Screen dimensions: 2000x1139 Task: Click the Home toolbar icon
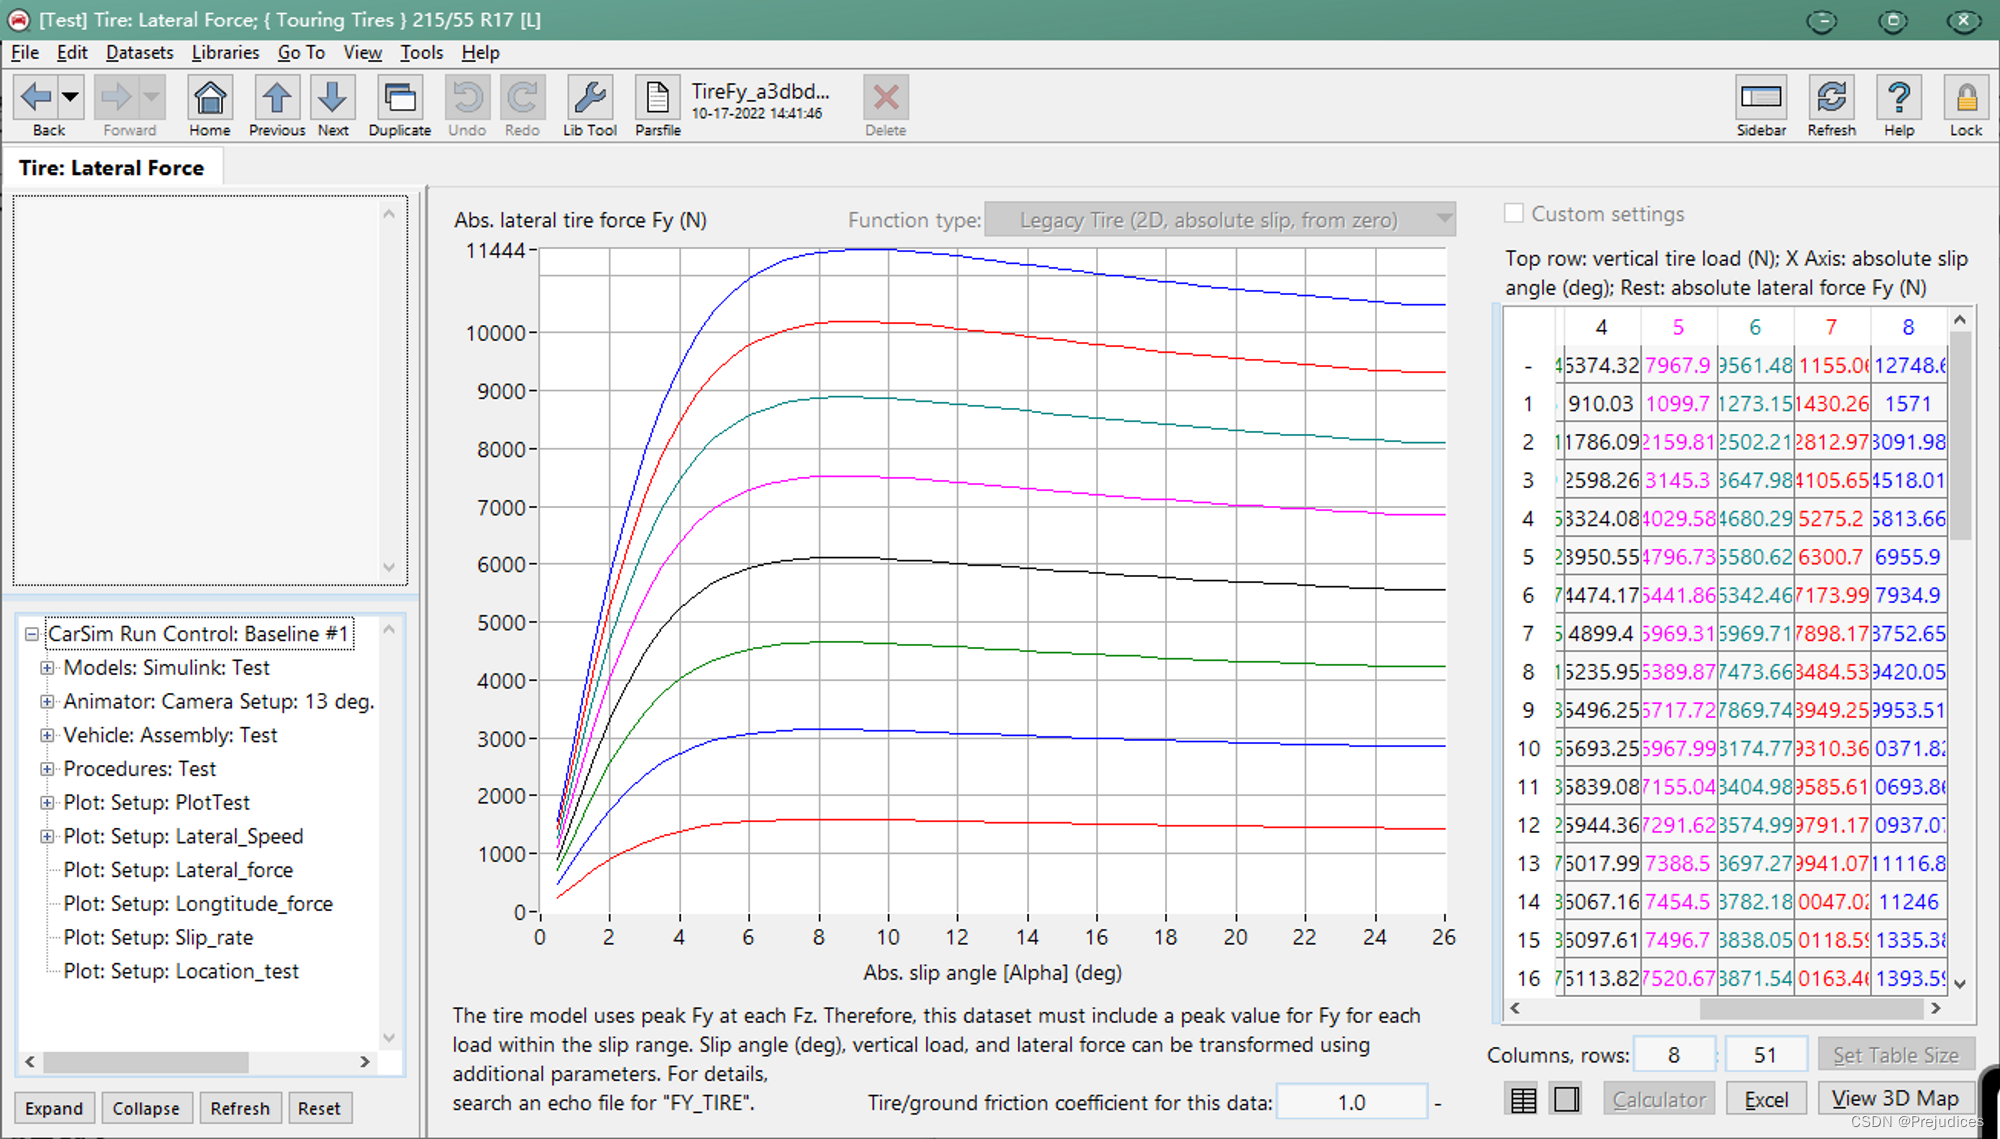[209, 99]
